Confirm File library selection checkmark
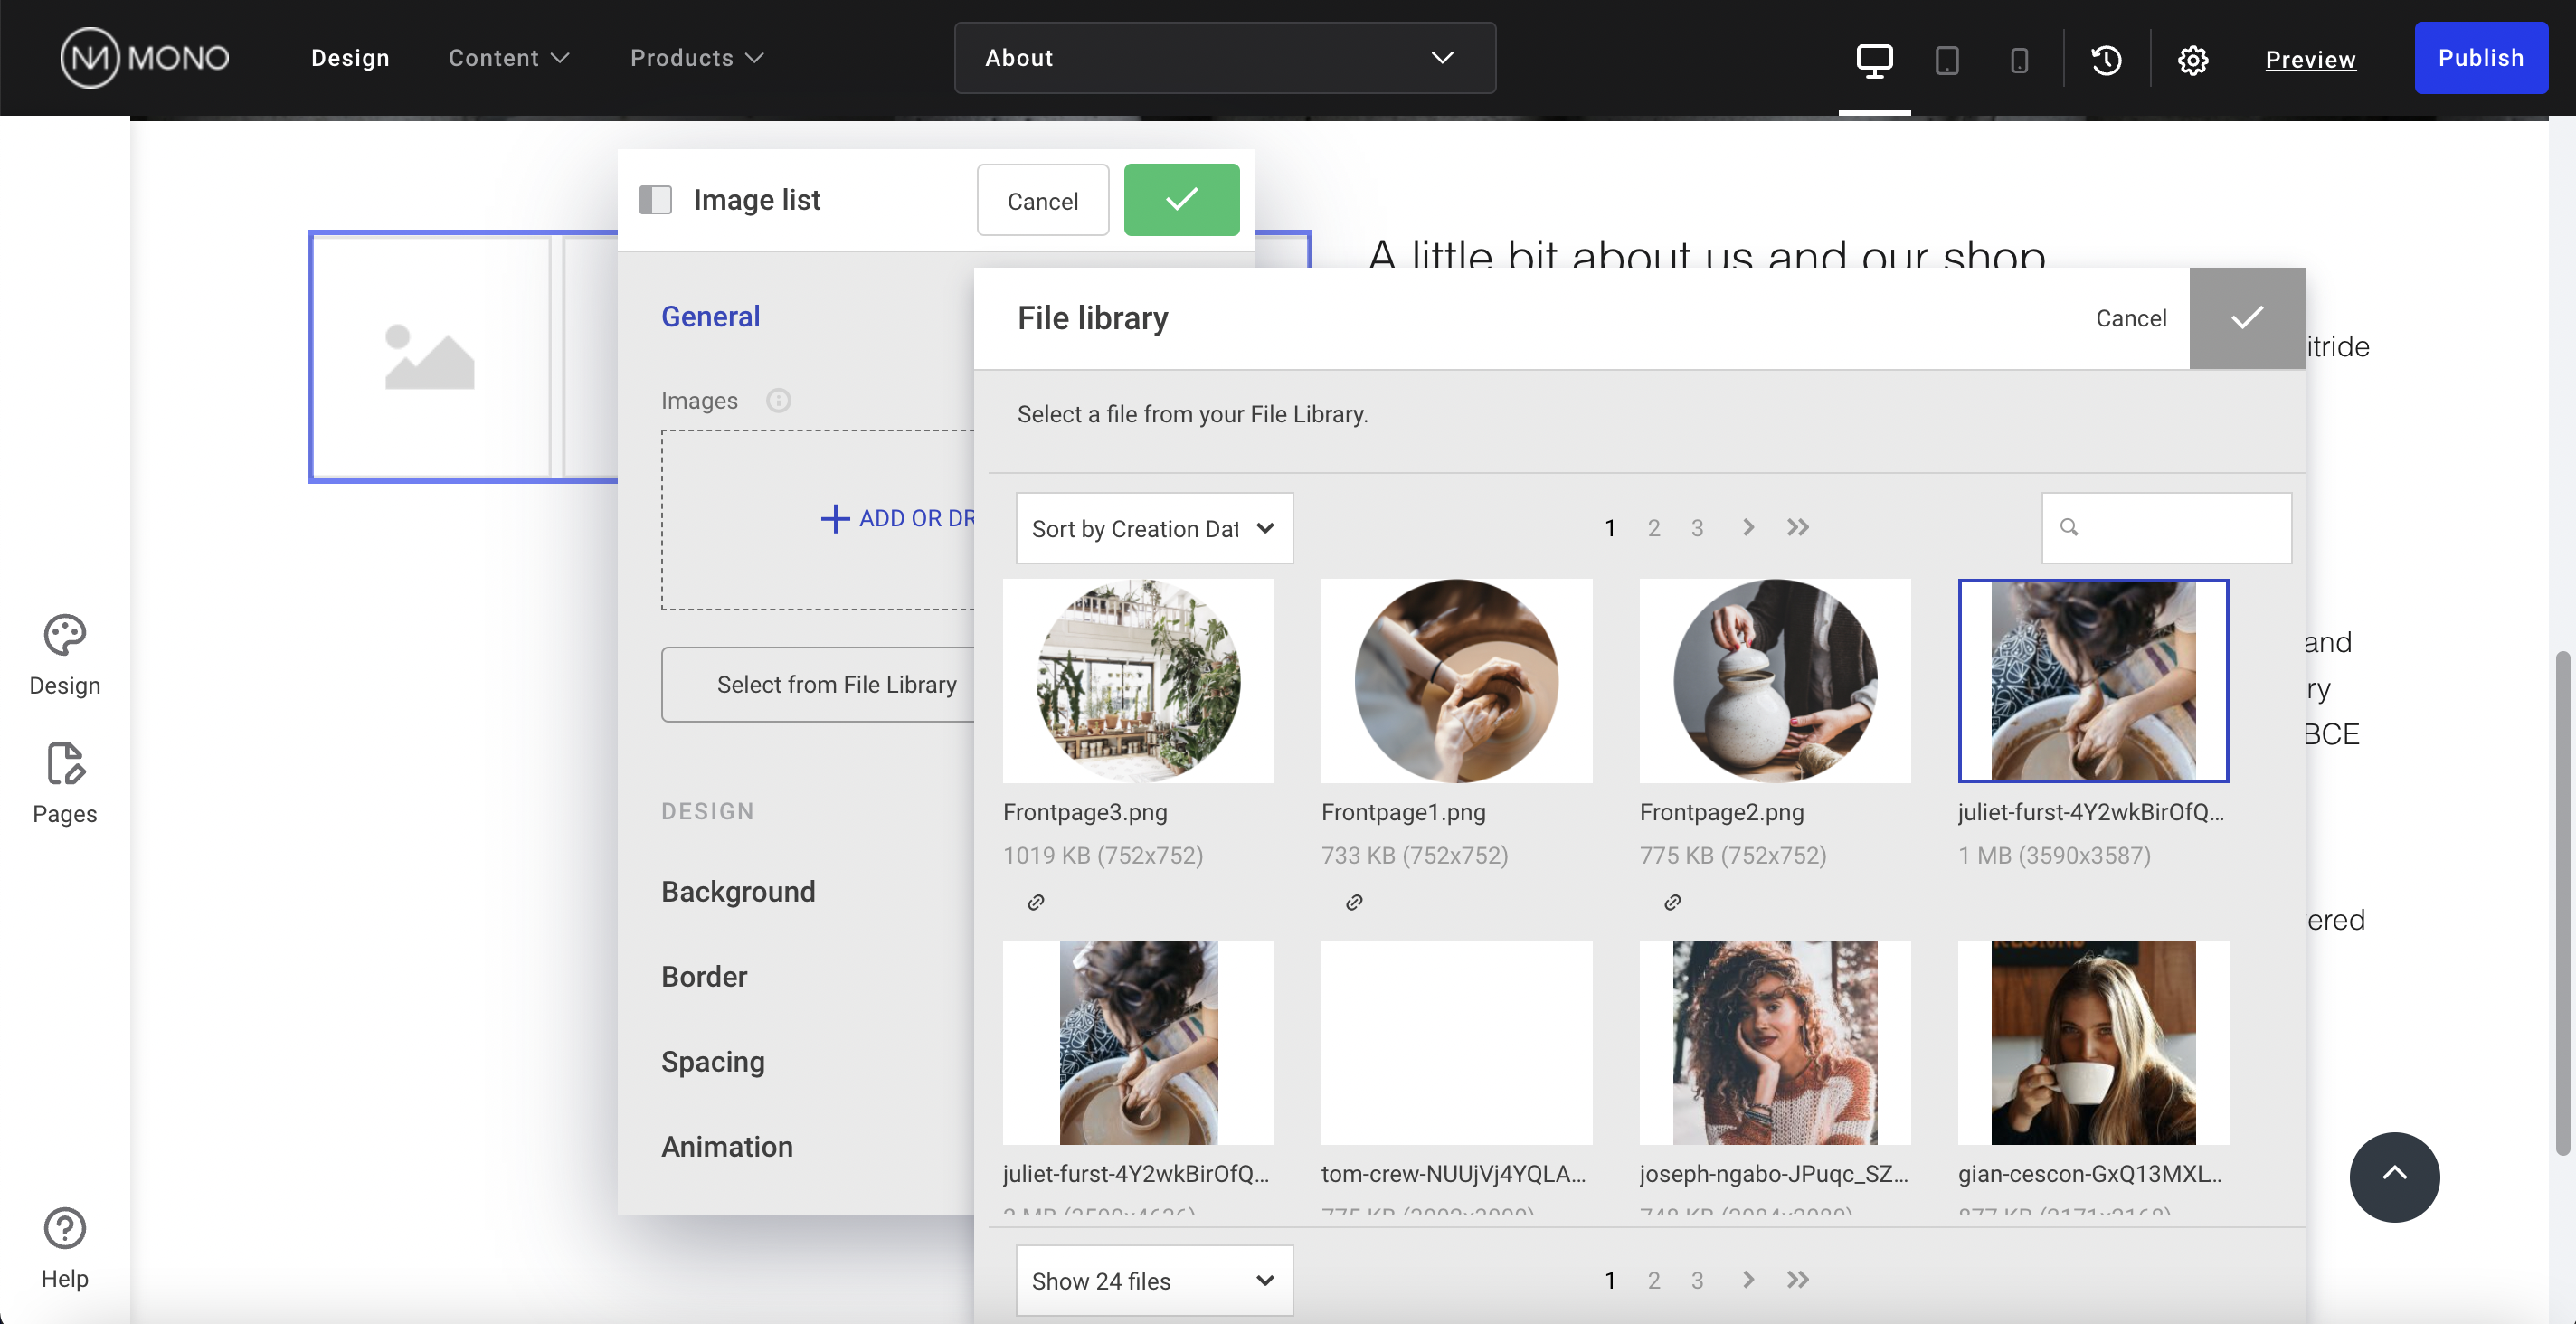This screenshot has width=2576, height=1324. 2246,318
